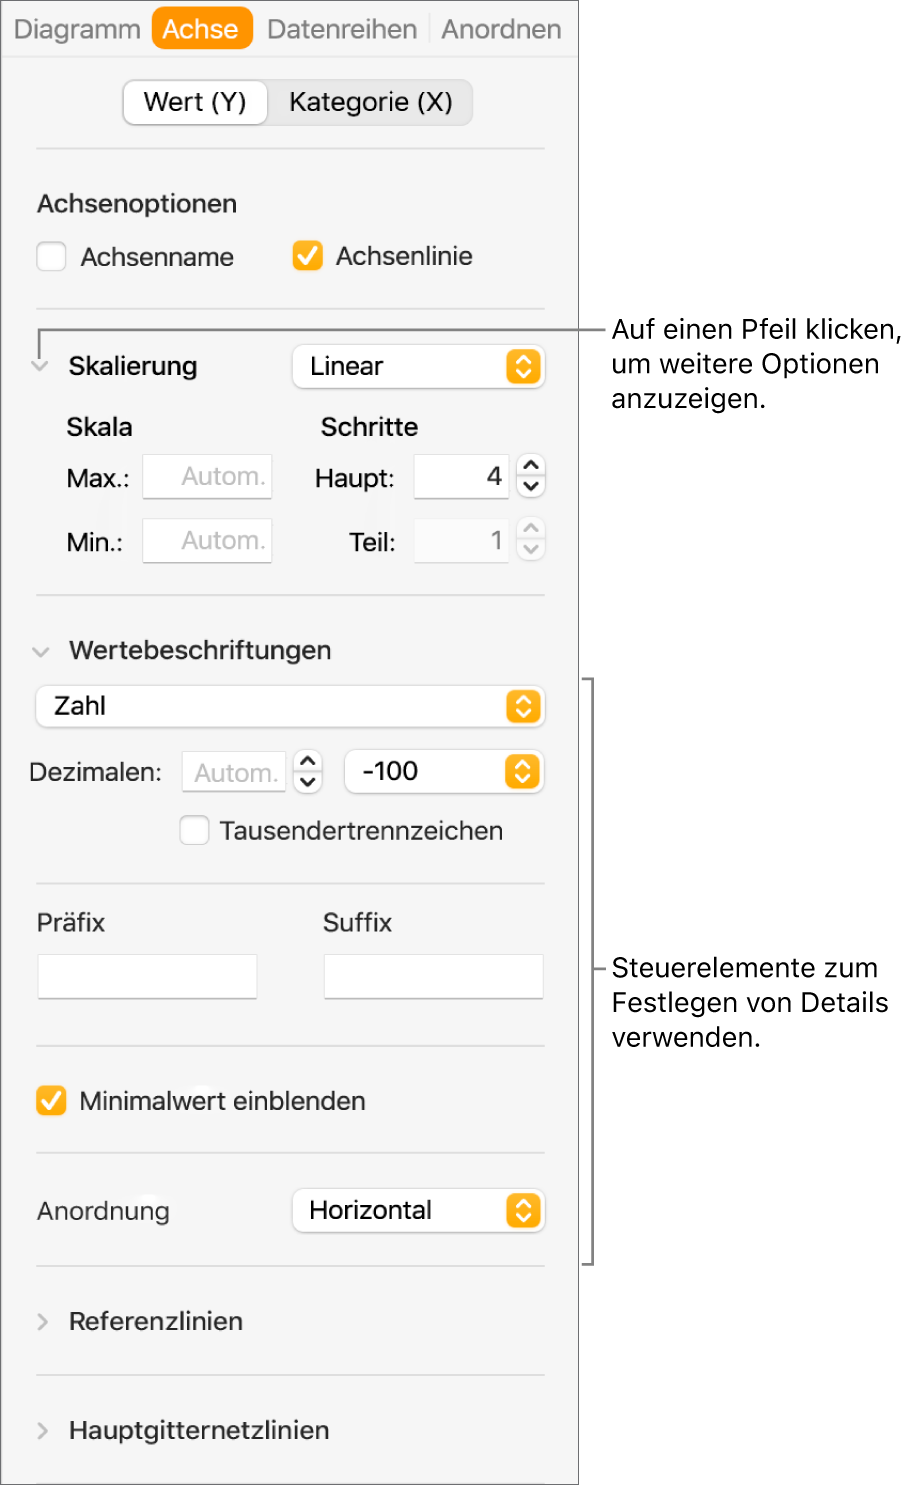The height and width of the screenshot is (1485, 913).
Task: Click the Max. scale input field
Action: pyautogui.click(x=207, y=477)
